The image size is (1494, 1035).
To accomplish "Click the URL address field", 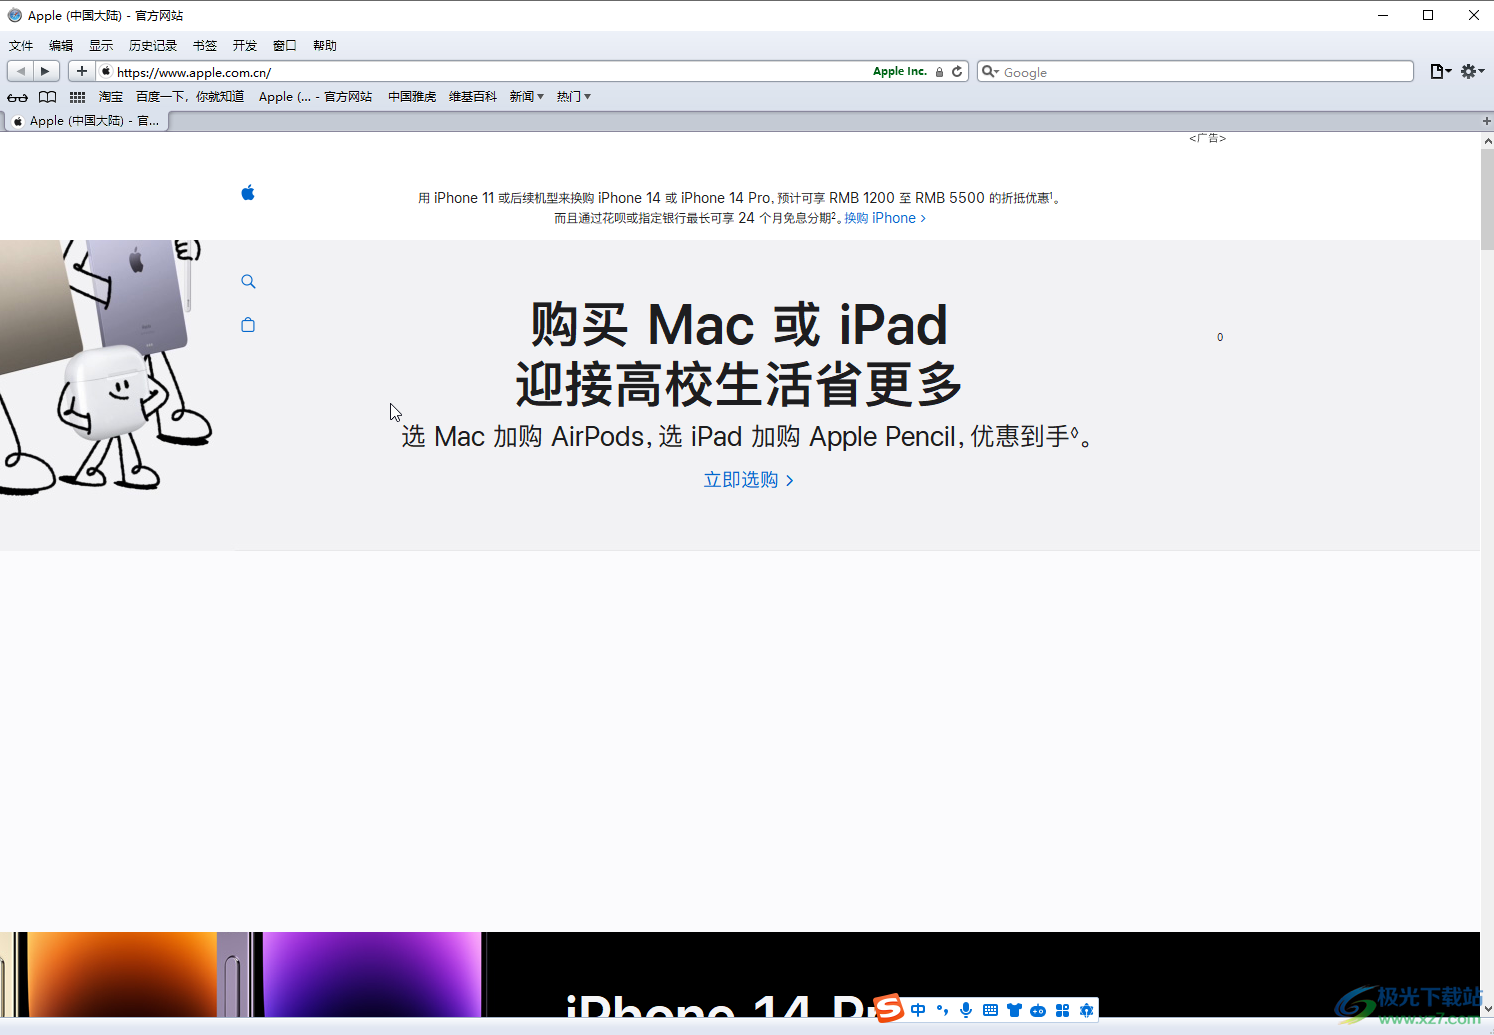I will 490,72.
